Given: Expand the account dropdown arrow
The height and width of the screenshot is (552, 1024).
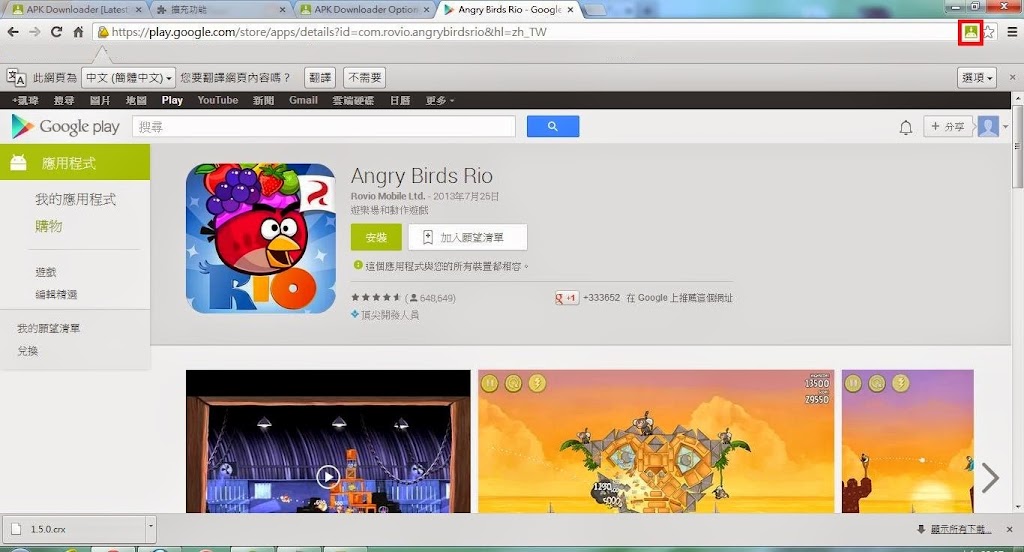Looking at the screenshot, I should (x=1006, y=127).
